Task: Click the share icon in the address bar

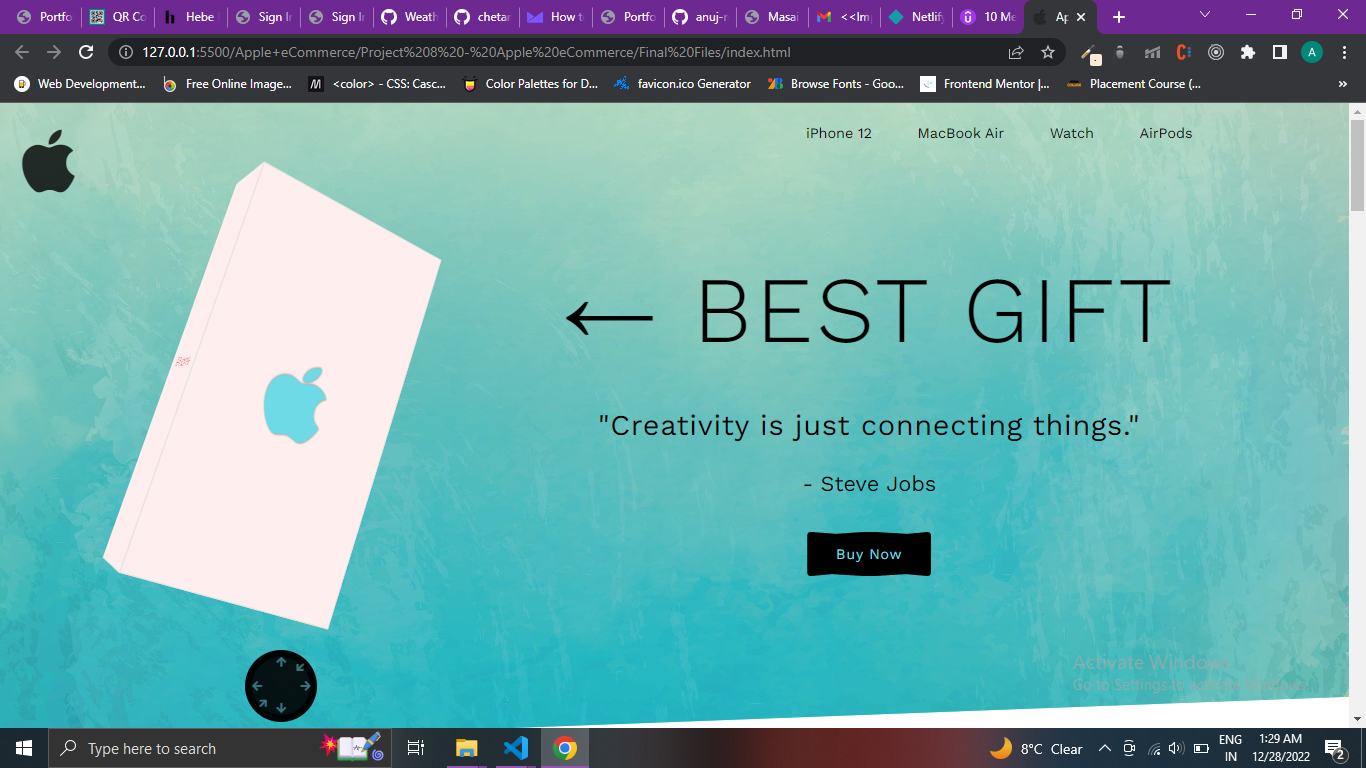Action: [x=1016, y=52]
